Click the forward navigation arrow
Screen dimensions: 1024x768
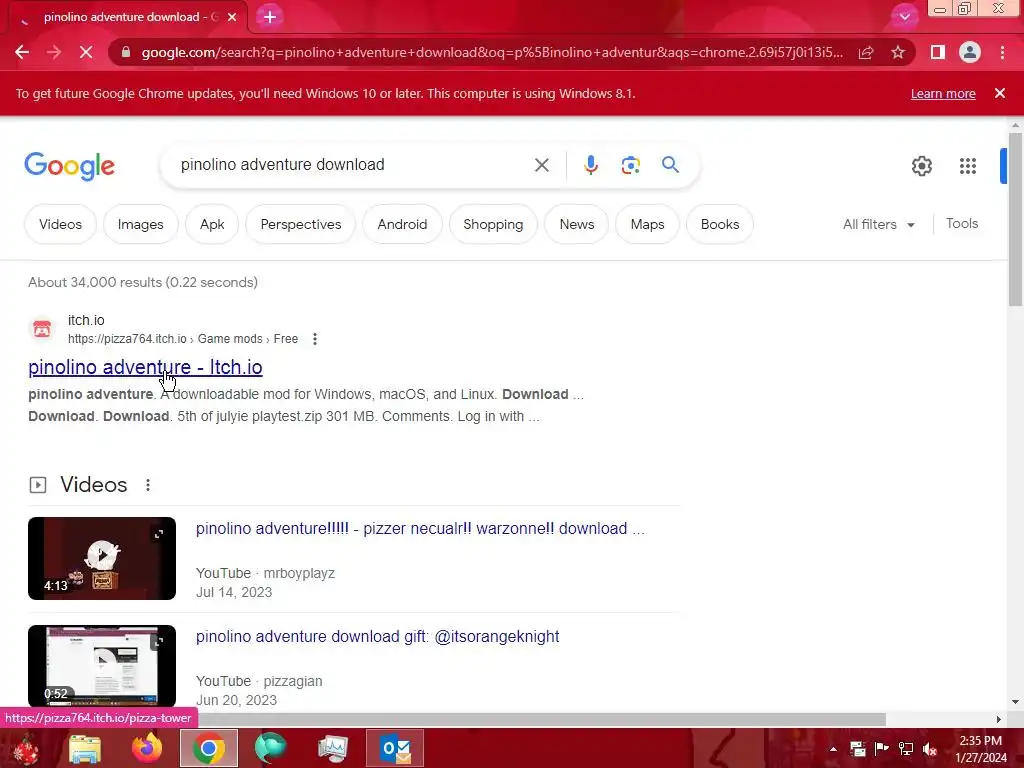point(54,52)
